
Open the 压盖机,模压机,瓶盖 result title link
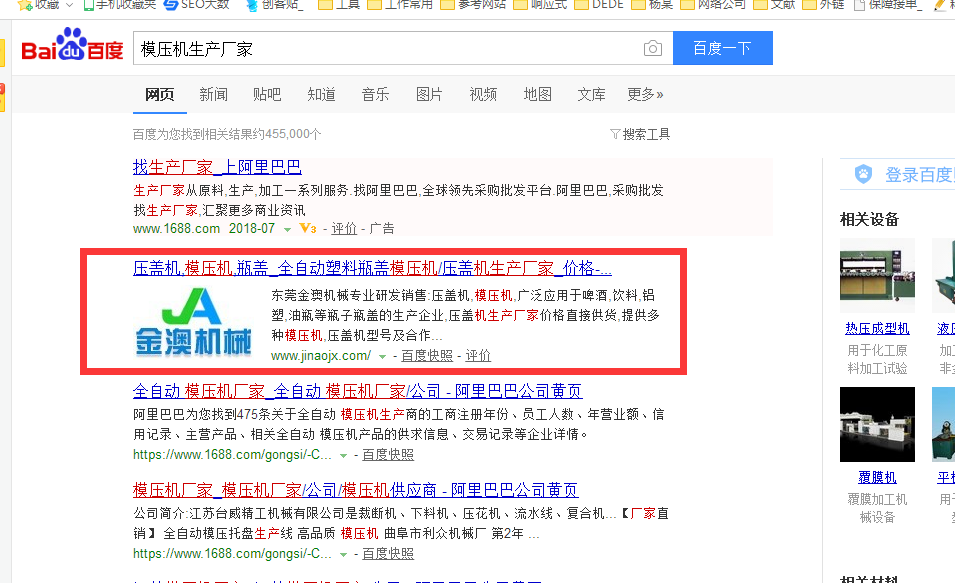click(x=372, y=269)
